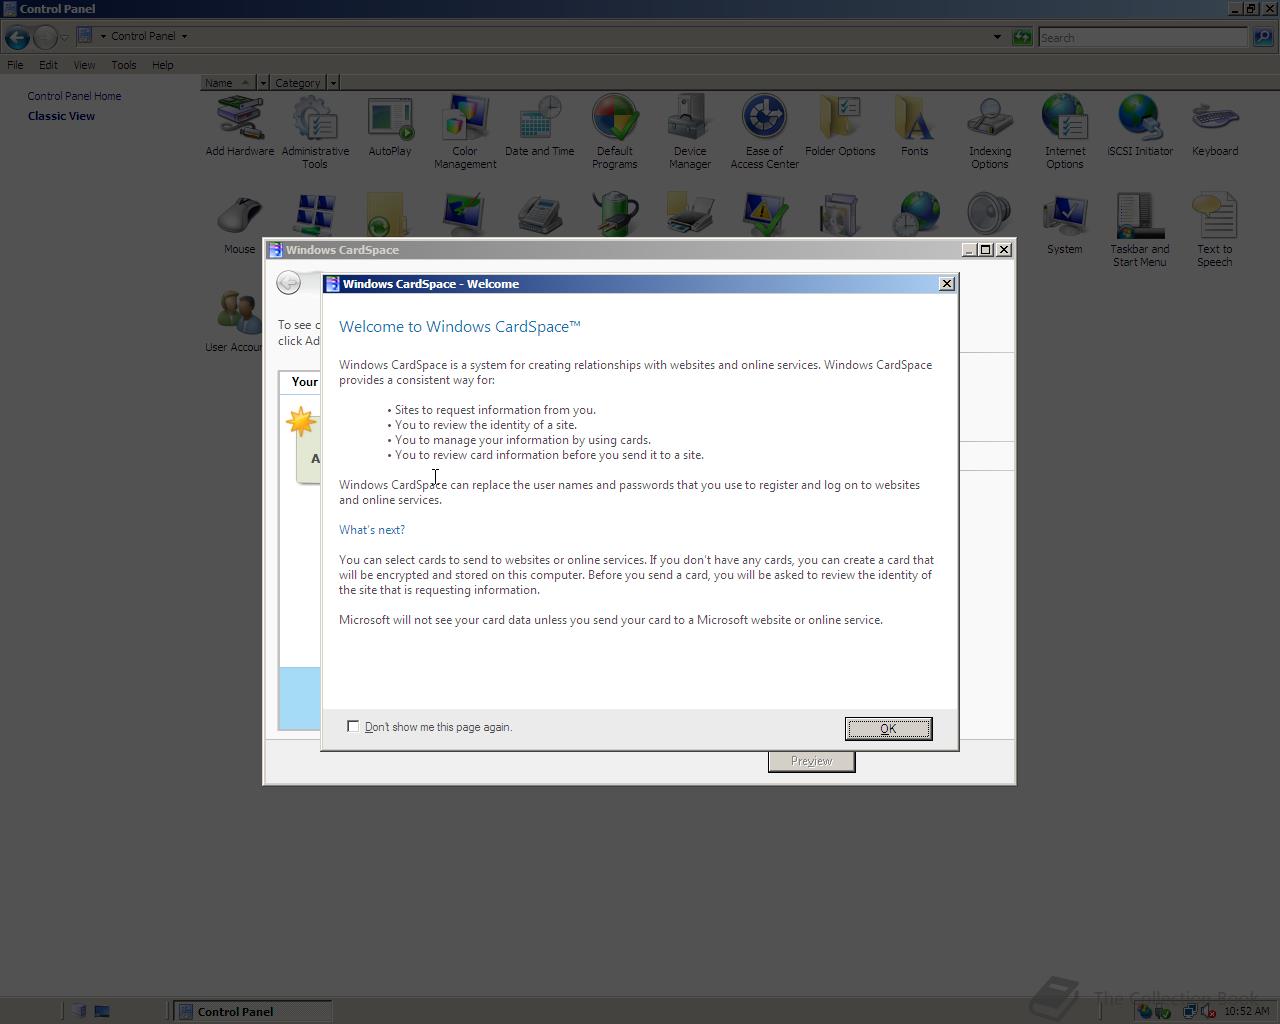Open the Edit menu

coord(48,65)
